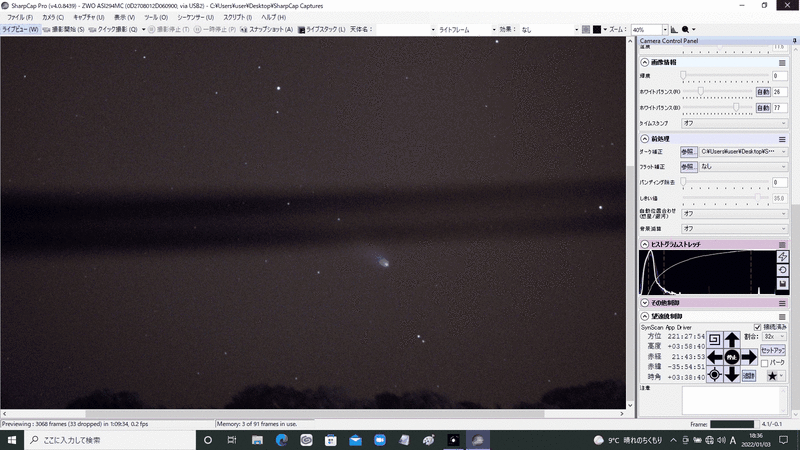Open the 自動位置合わせ dropdown
Screen dimensions: 800x450
click(734, 214)
